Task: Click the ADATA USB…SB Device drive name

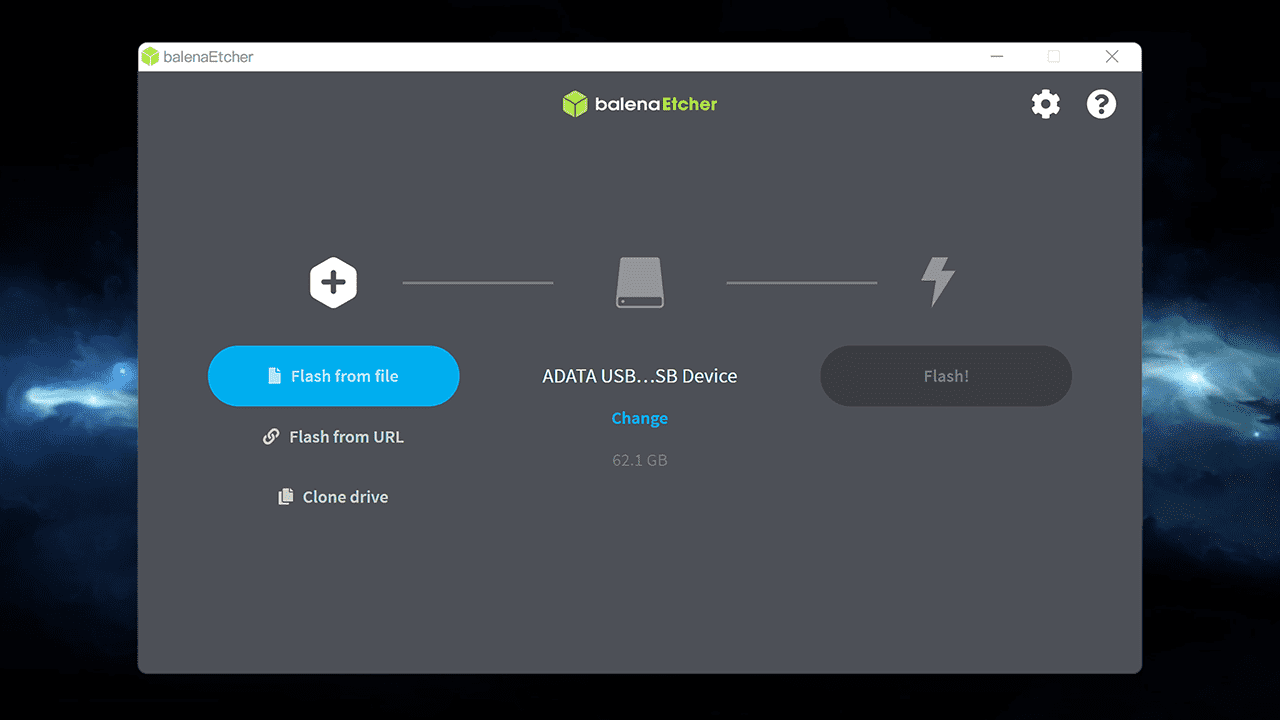Action: tap(639, 376)
